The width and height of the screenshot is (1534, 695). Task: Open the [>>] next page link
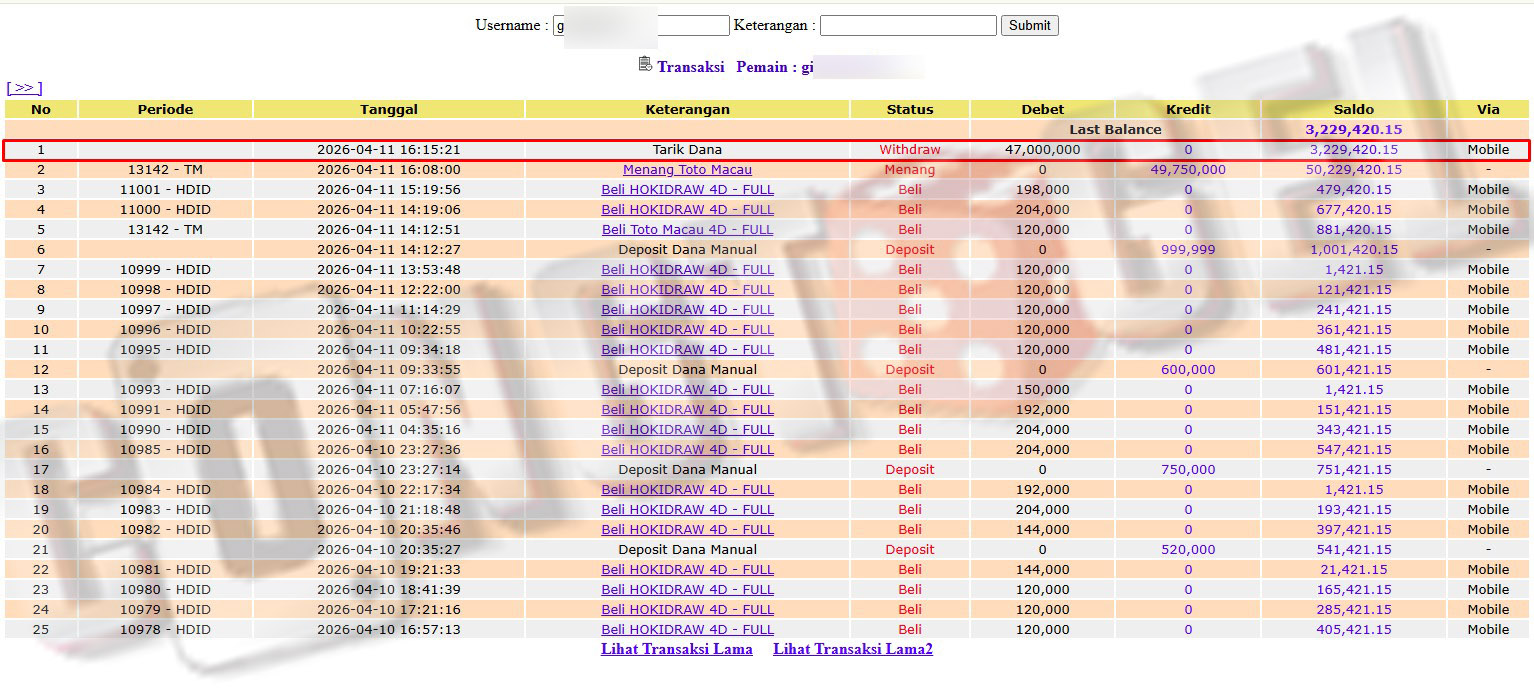pyautogui.click(x=24, y=88)
